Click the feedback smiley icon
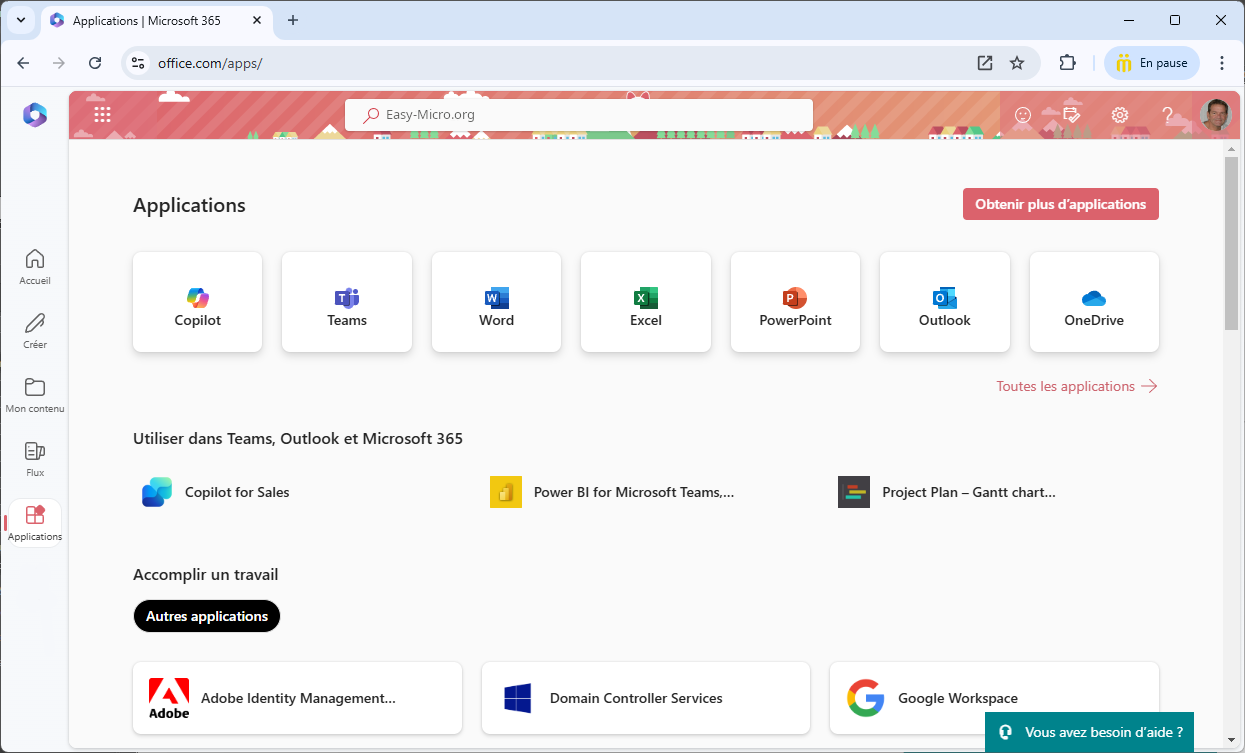The image size is (1245, 753). (x=1022, y=115)
